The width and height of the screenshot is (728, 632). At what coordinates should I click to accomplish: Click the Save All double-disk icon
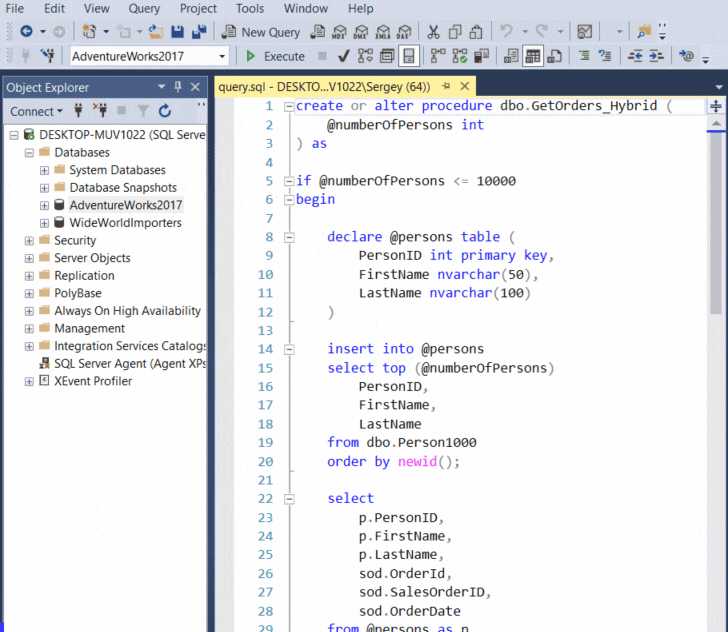(x=199, y=32)
